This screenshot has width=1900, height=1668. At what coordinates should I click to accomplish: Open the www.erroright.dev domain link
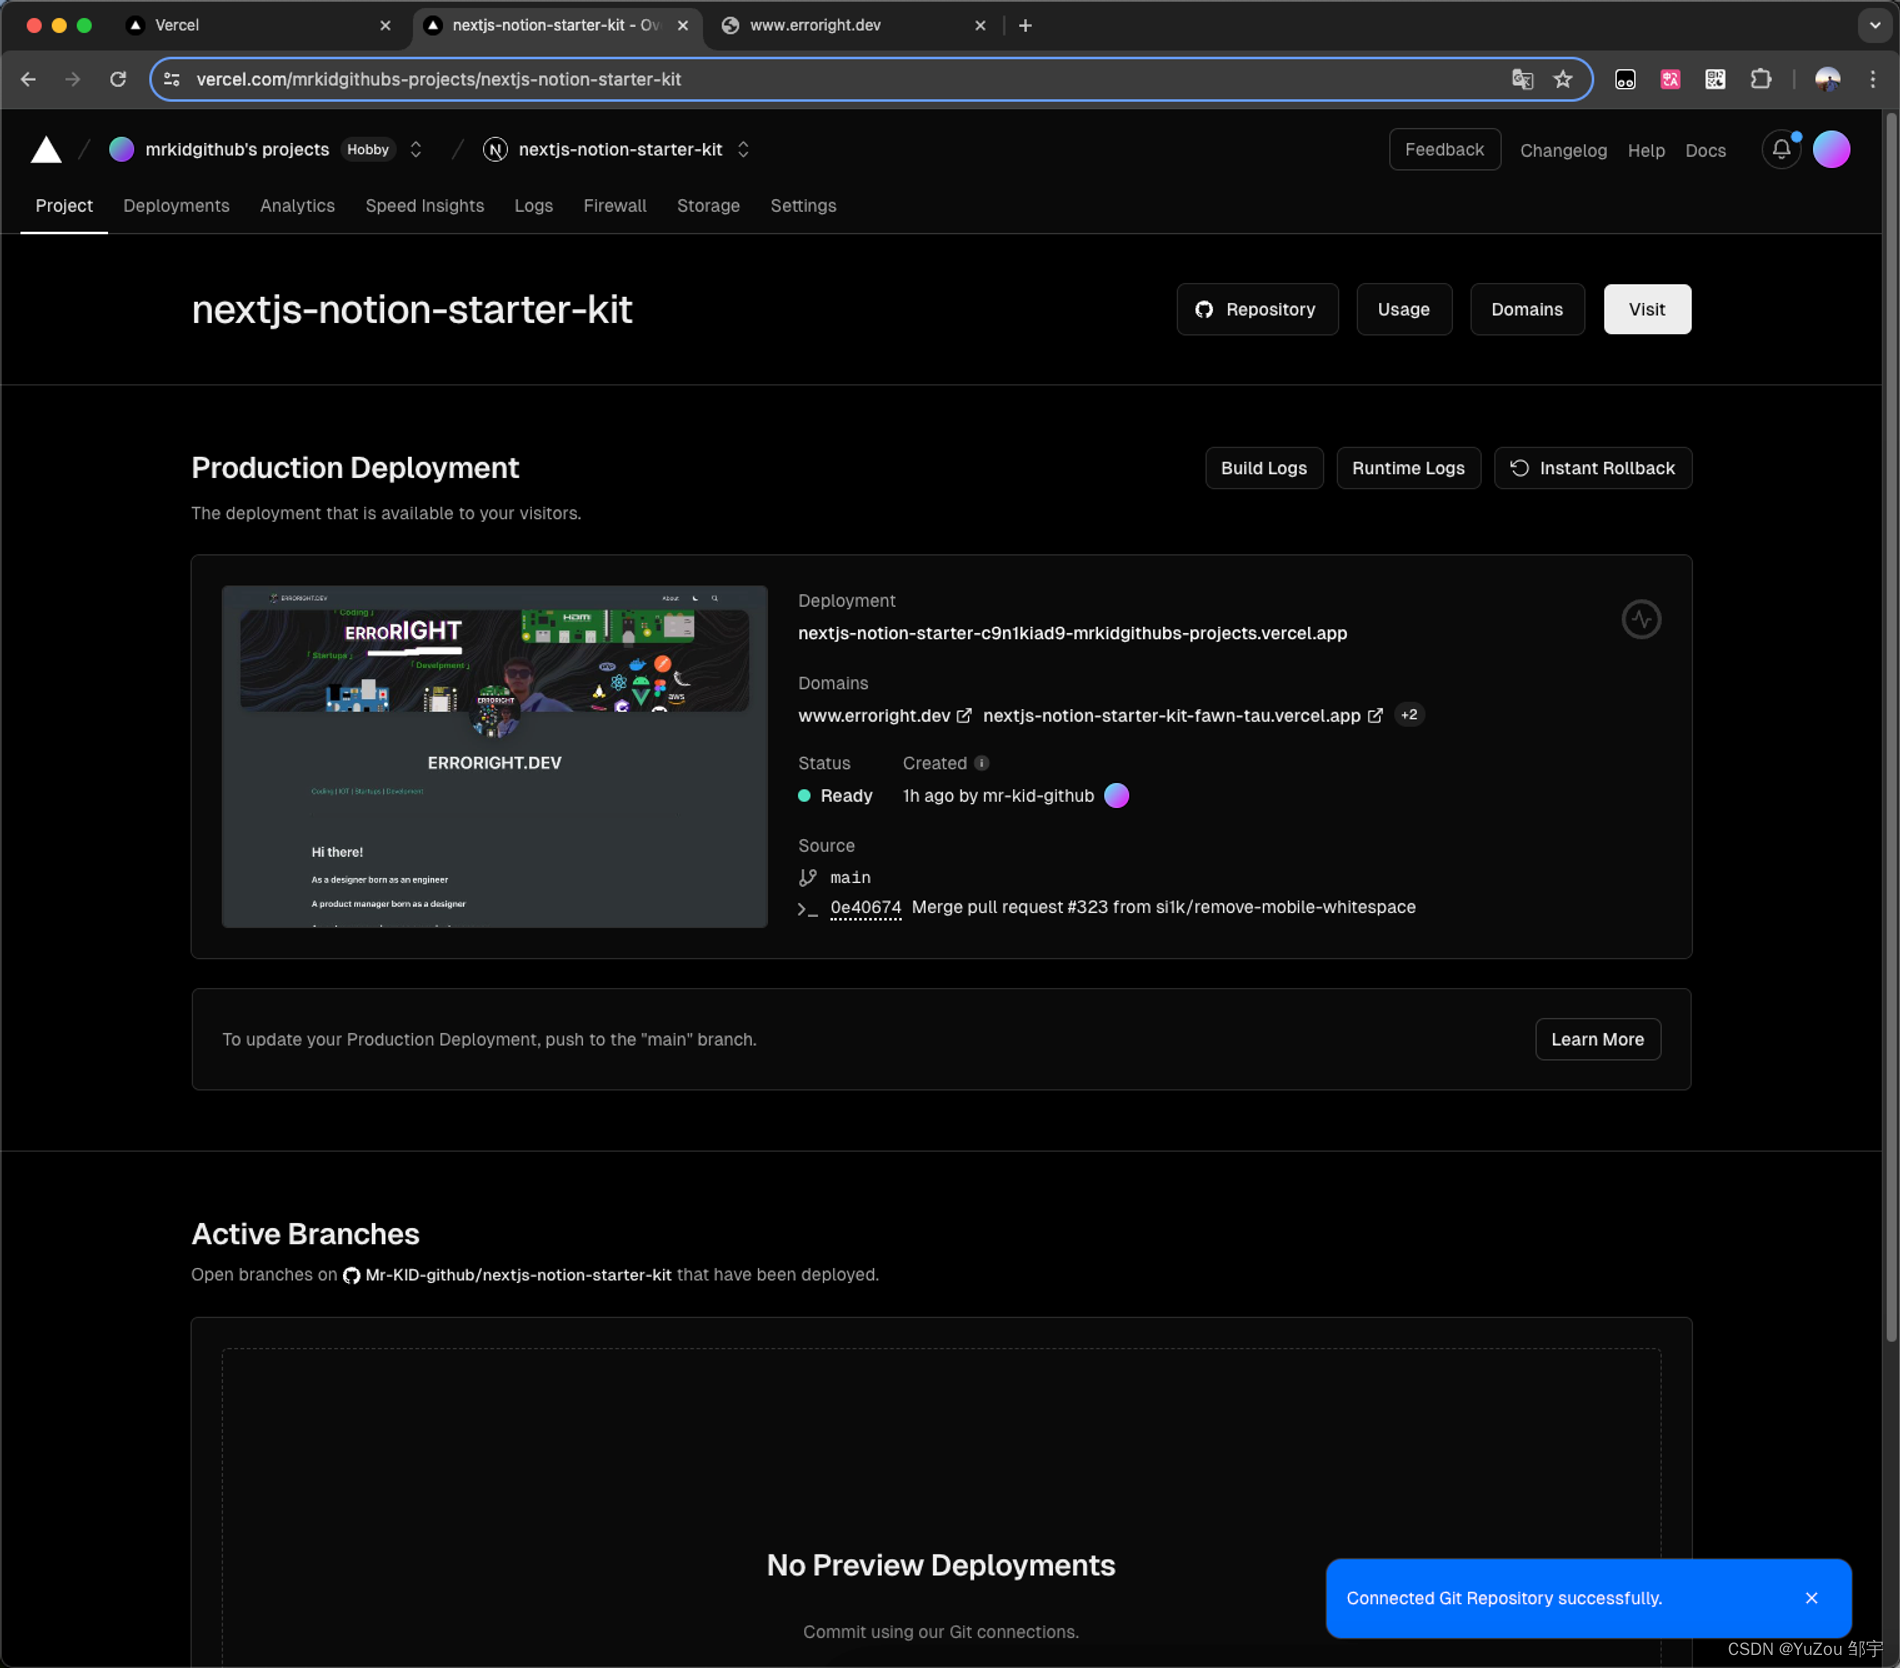point(874,716)
